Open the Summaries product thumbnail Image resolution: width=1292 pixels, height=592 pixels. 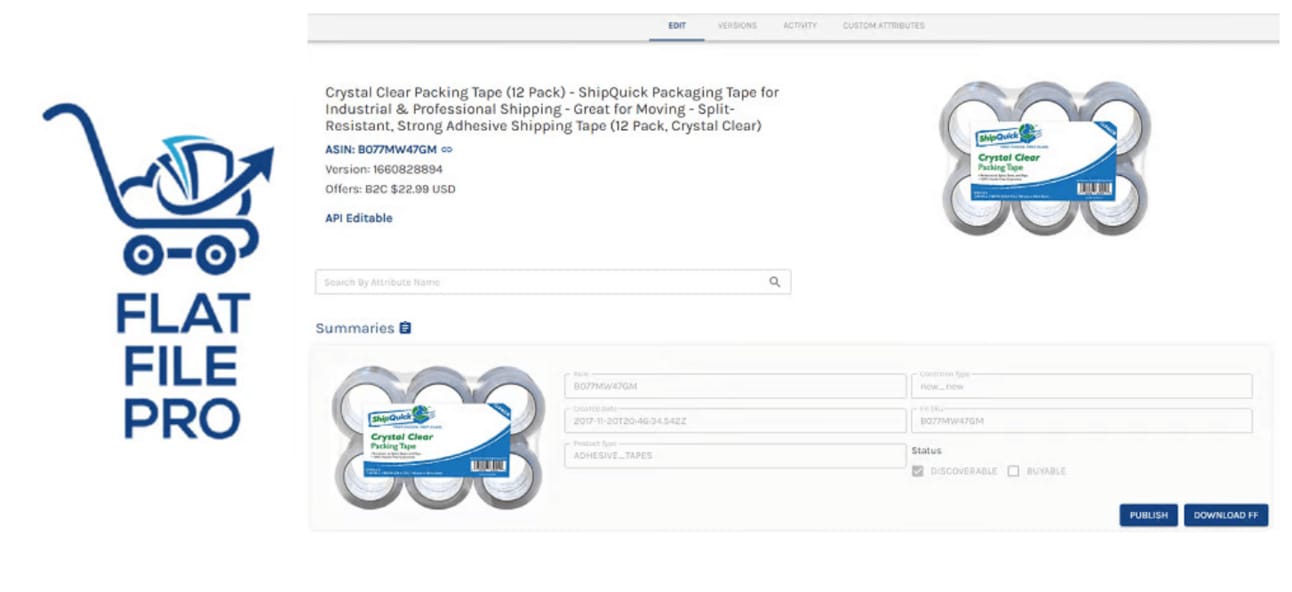[x=438, y=436]
